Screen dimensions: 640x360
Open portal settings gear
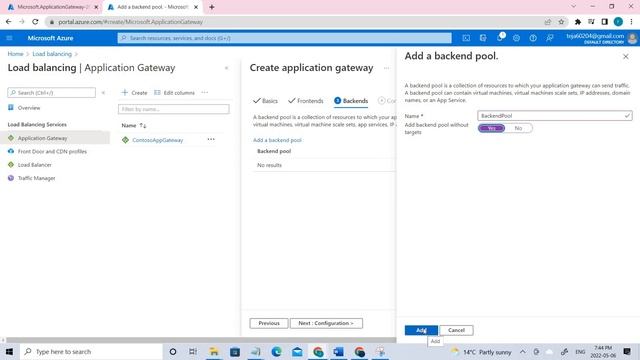516,38
